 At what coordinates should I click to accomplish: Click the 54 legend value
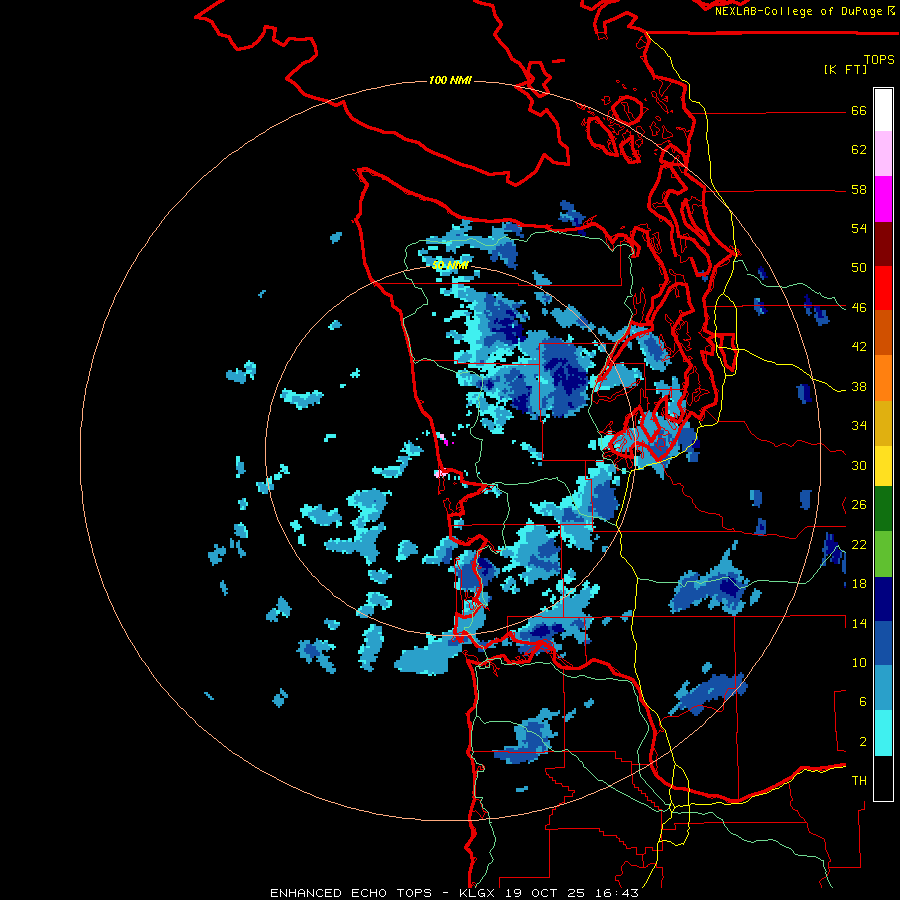coord(859,228)
